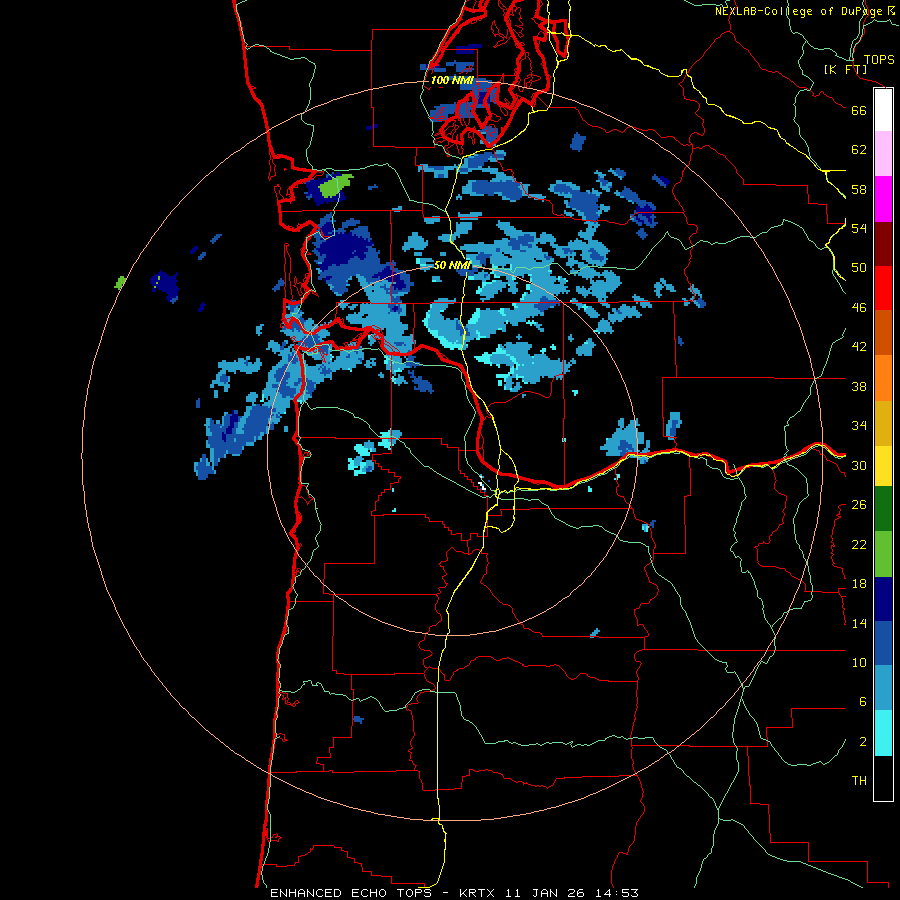This screenshot has height=900, width=900.
Task: Pick the light blue legend swatch
Action: point(883,688)
